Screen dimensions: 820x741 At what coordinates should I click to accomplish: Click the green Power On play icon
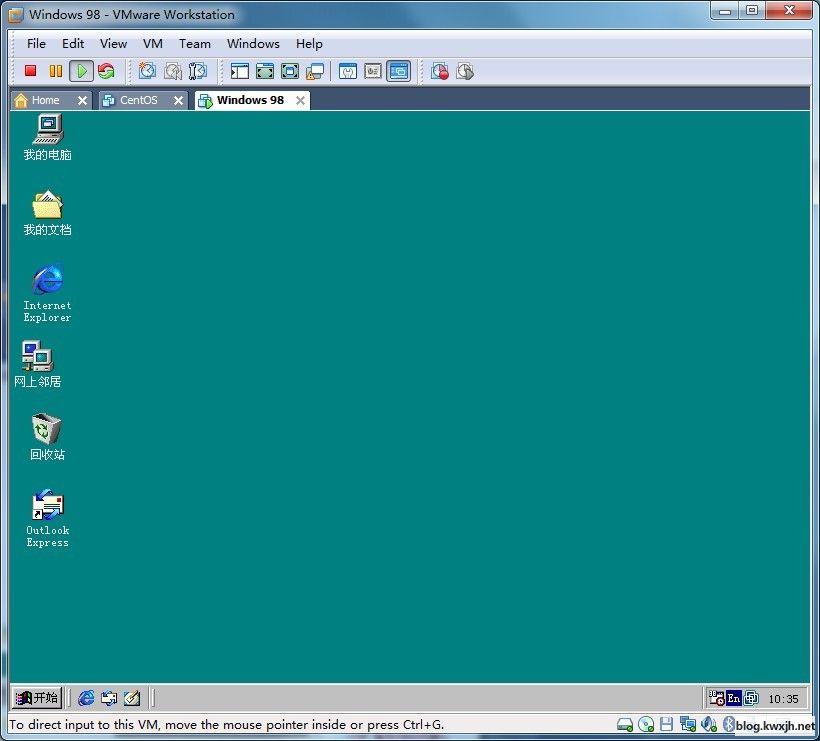click(x=81, y=71)
